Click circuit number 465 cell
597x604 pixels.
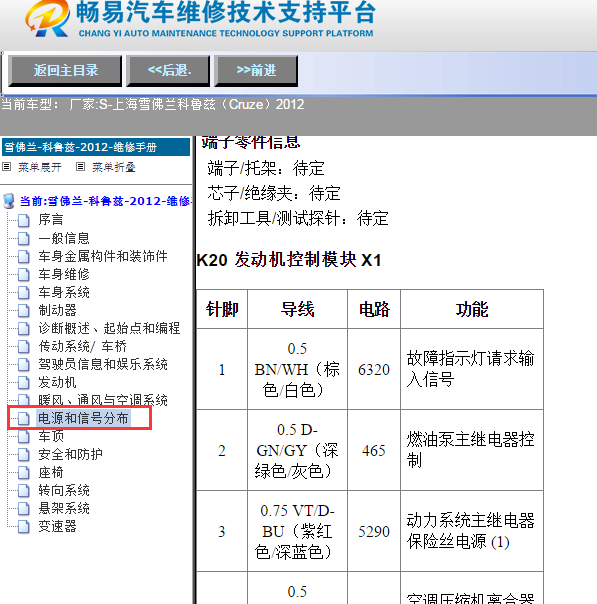[374, 450]
